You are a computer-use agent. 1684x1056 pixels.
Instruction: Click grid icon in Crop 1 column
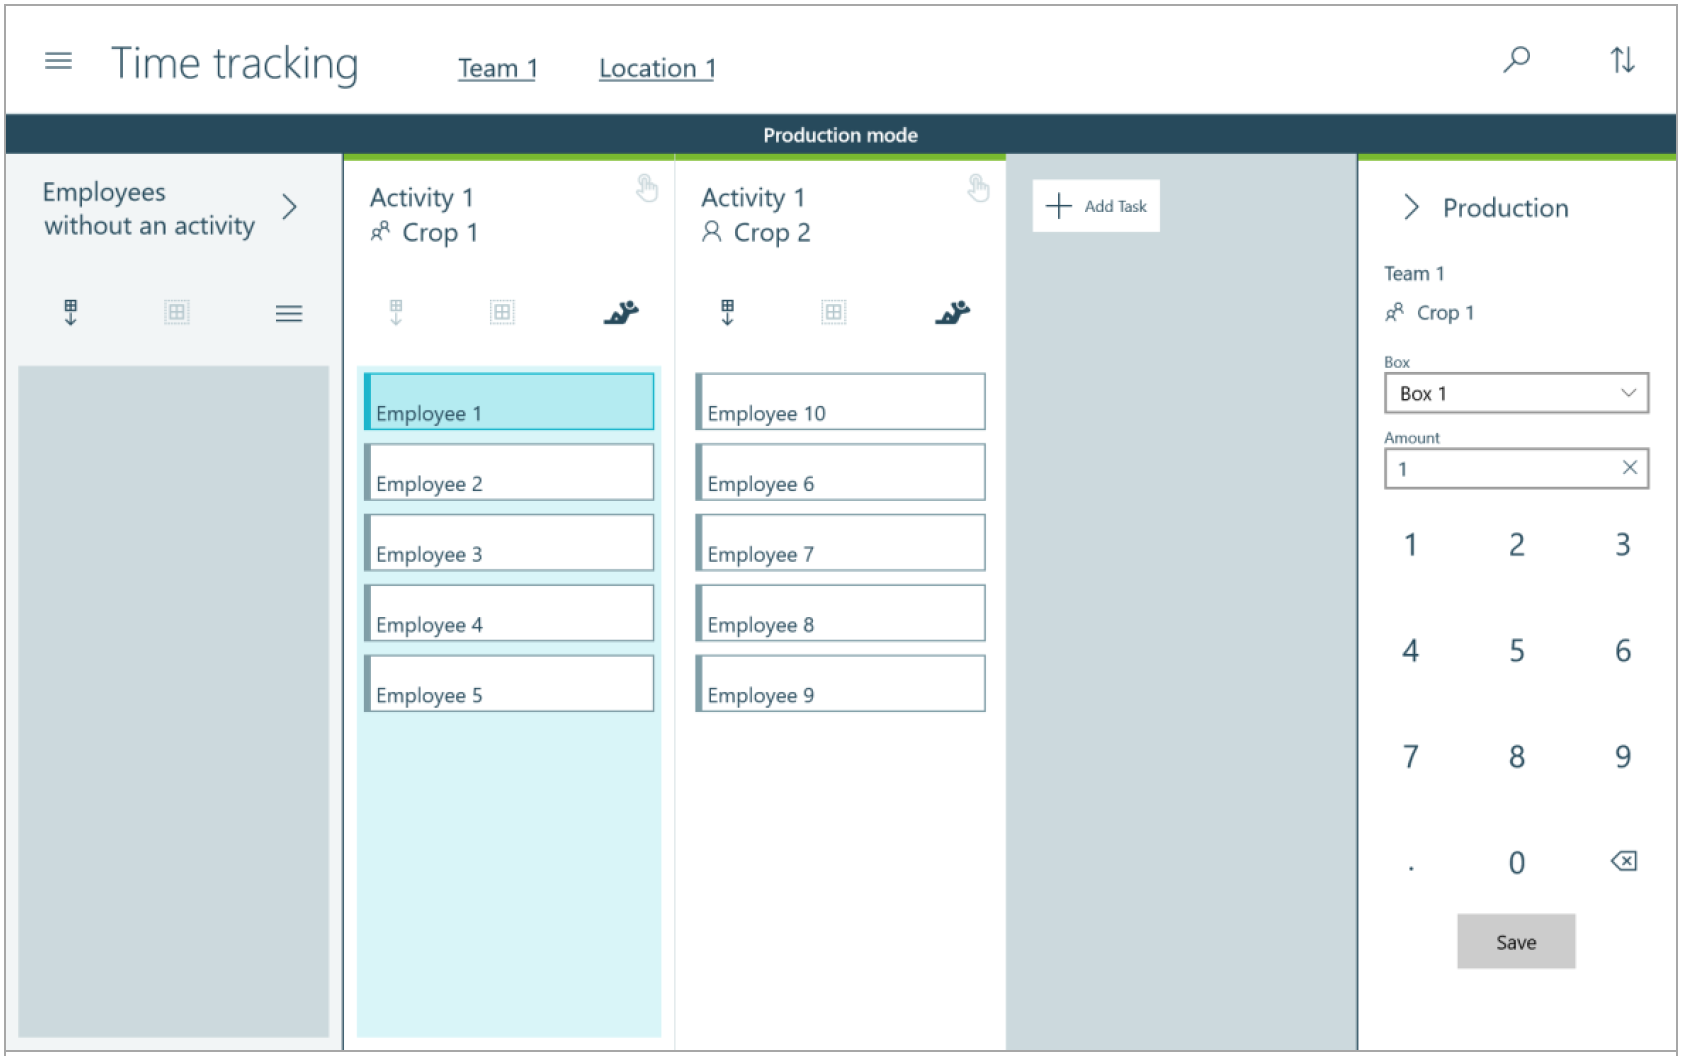tap(502, 312)
